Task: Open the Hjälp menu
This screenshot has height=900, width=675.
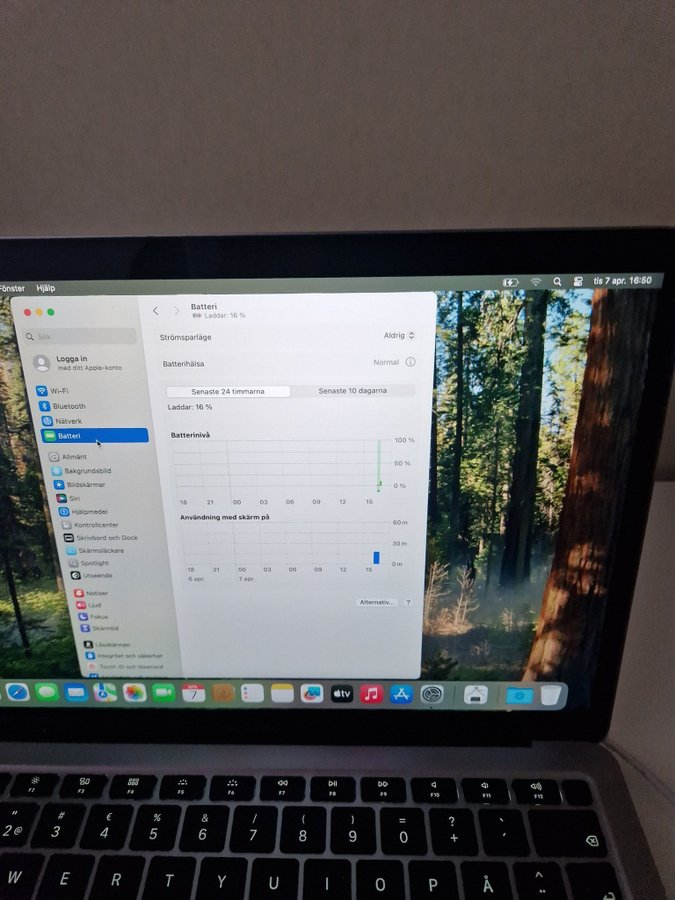Action: pos(45,288)
